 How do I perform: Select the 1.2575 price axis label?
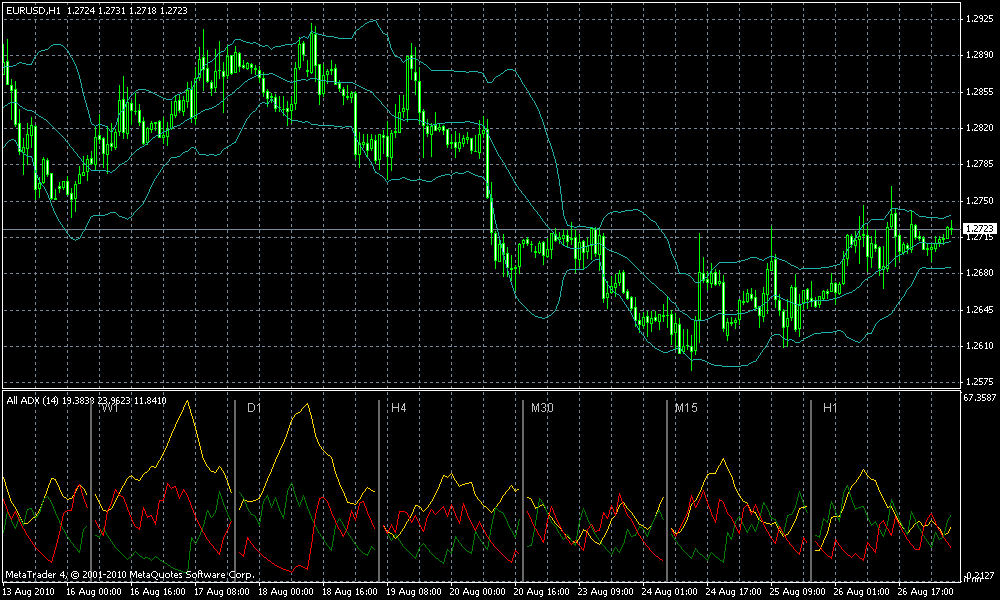point(981,382)
